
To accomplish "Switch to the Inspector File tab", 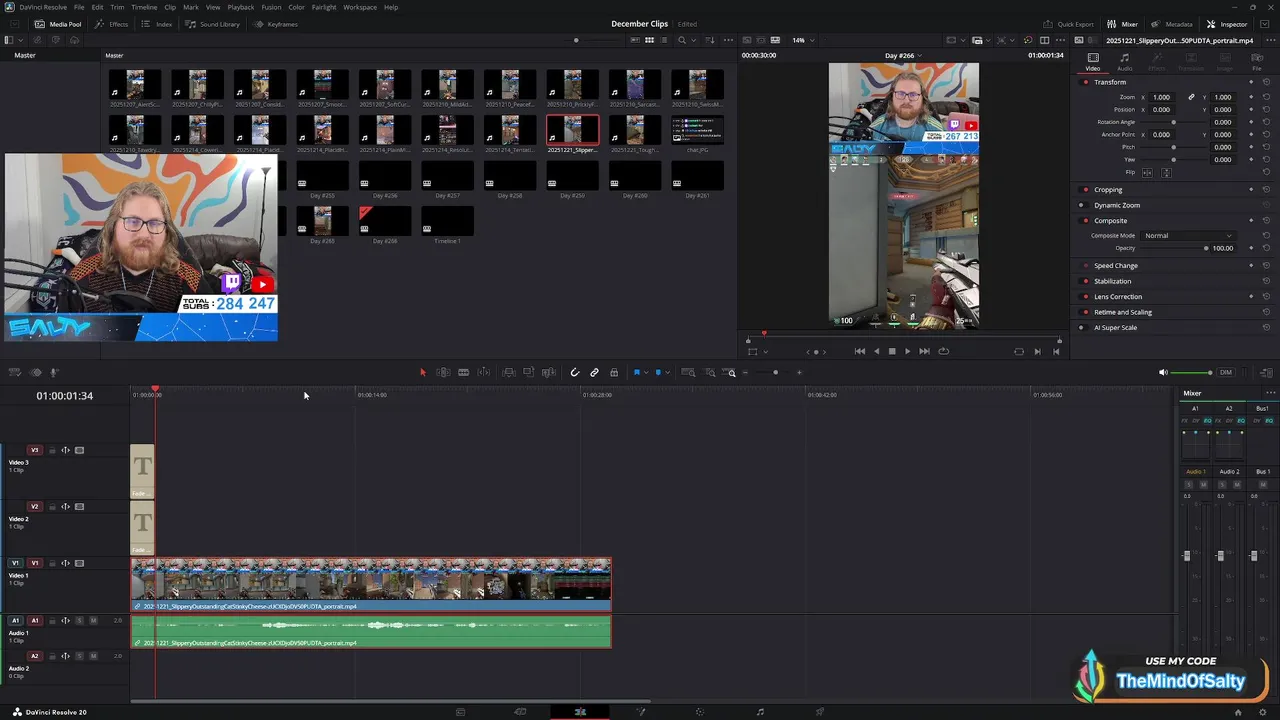I will tap(1257, 62).
